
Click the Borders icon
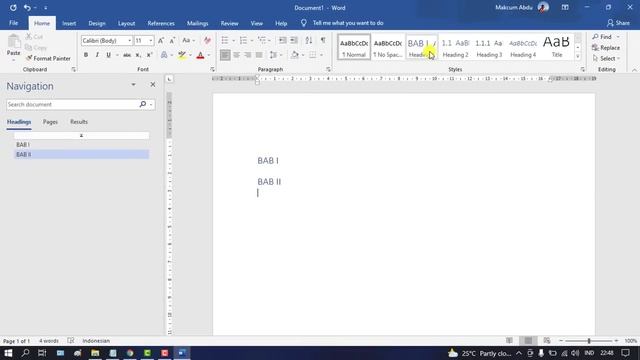coord(313,55)
